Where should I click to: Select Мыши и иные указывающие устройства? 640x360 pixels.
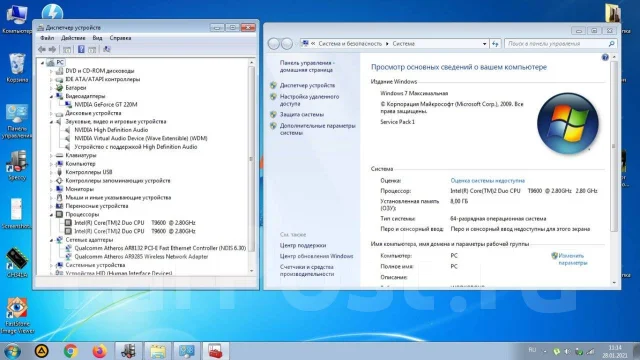coord(118,198)
